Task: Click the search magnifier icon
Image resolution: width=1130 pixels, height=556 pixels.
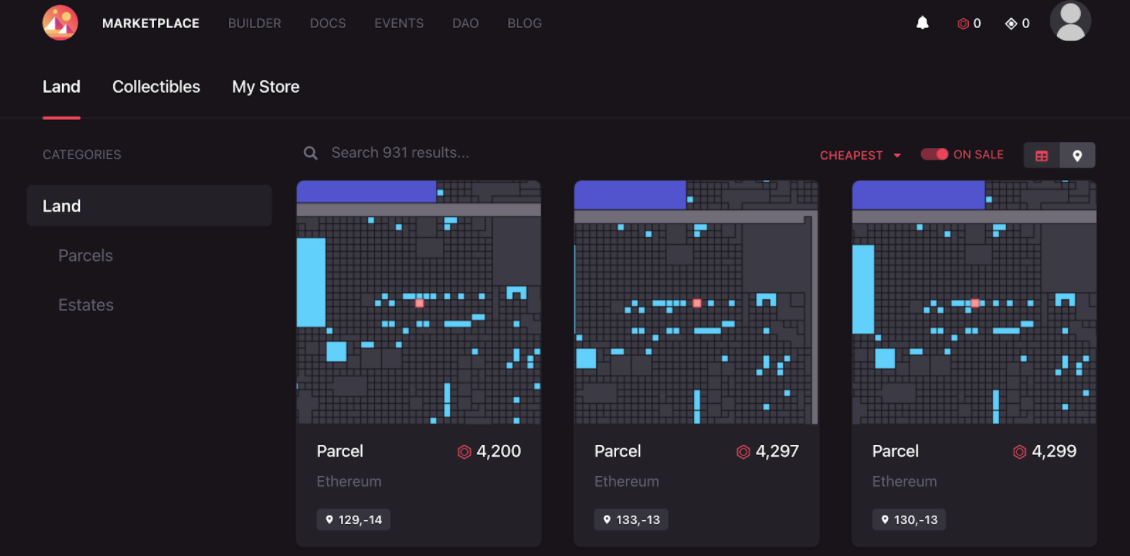Action: (311, 153)
